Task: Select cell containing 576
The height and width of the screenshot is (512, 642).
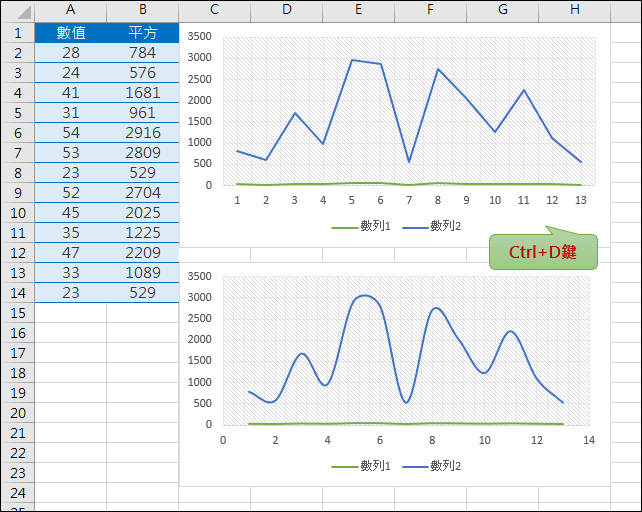Action: [142, 73]
